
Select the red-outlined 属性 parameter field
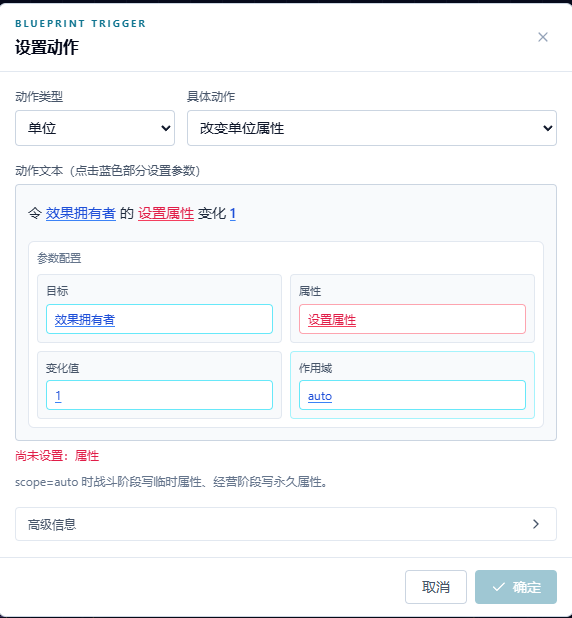(412, 319)
